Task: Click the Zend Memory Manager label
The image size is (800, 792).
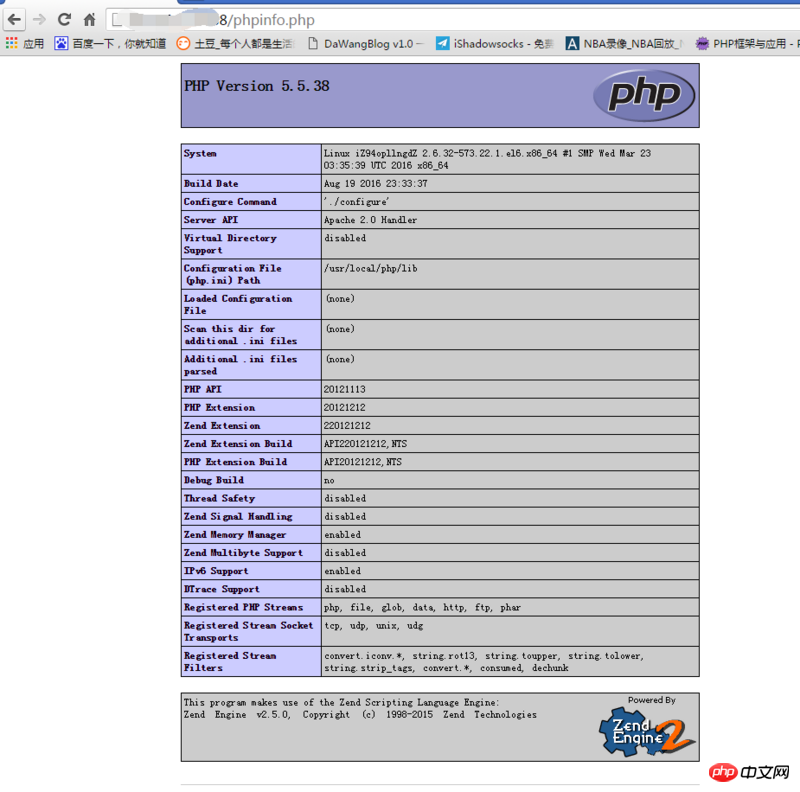Action: [235, 535]
